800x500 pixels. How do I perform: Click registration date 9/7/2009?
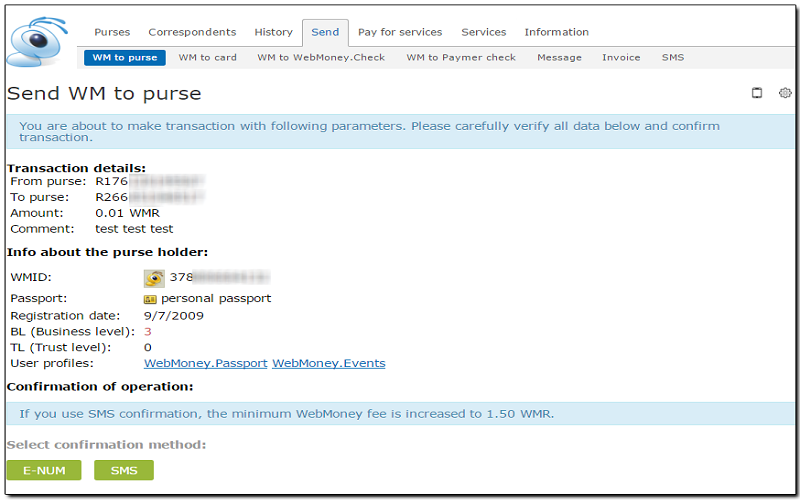[x=174, y=316]
